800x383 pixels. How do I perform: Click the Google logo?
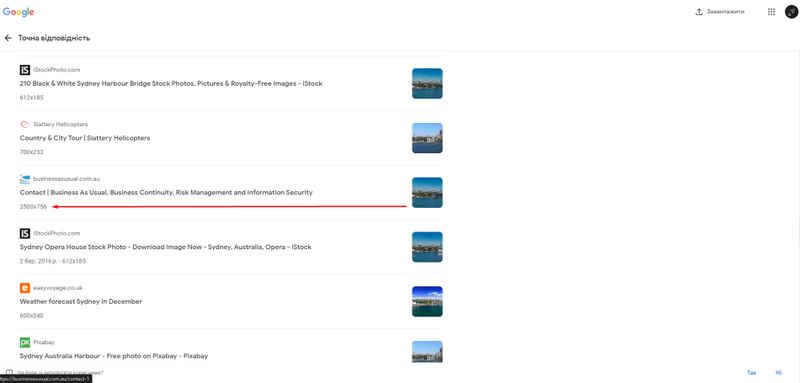click(18, 12)
